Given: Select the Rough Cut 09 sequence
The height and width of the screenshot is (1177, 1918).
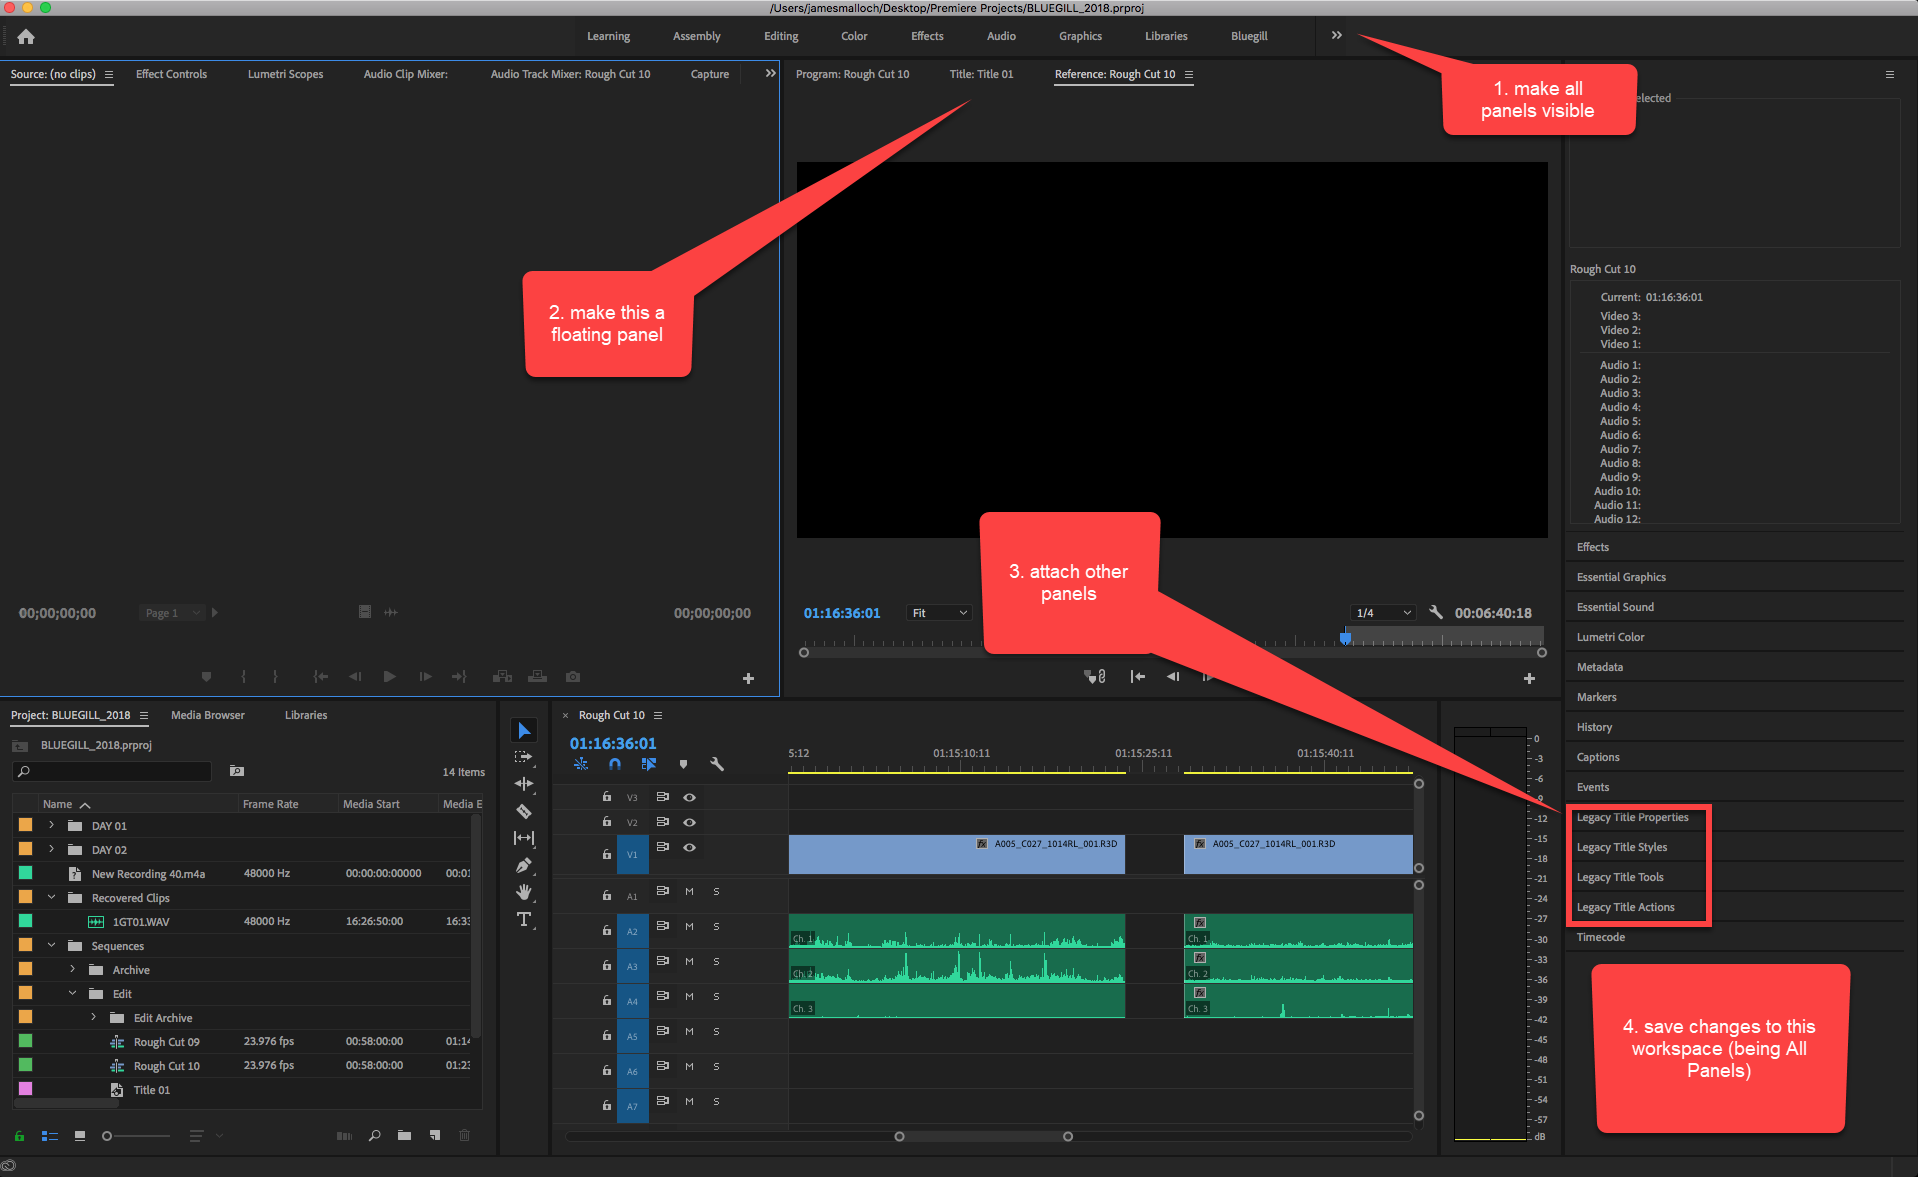Looking at the screenshot, I should pyautogui.click(x=166, y=1041).
